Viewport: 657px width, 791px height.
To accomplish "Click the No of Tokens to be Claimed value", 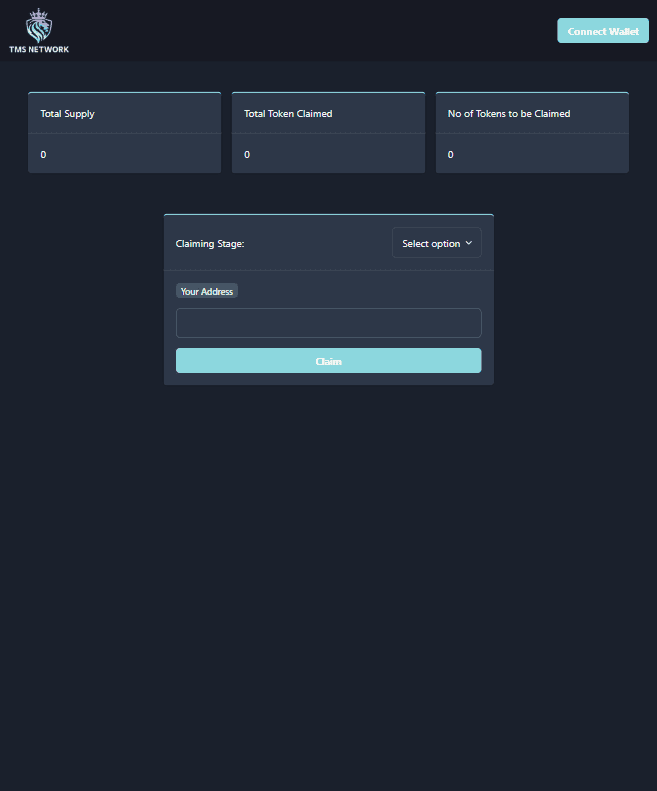I will click(451, 155).
